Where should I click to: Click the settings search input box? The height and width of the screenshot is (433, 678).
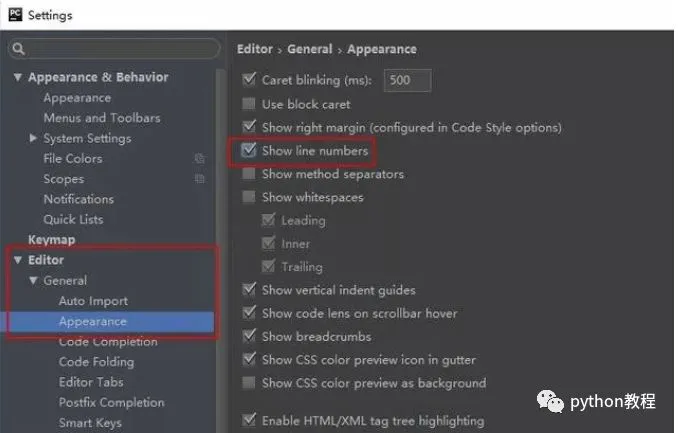point(114,48)
